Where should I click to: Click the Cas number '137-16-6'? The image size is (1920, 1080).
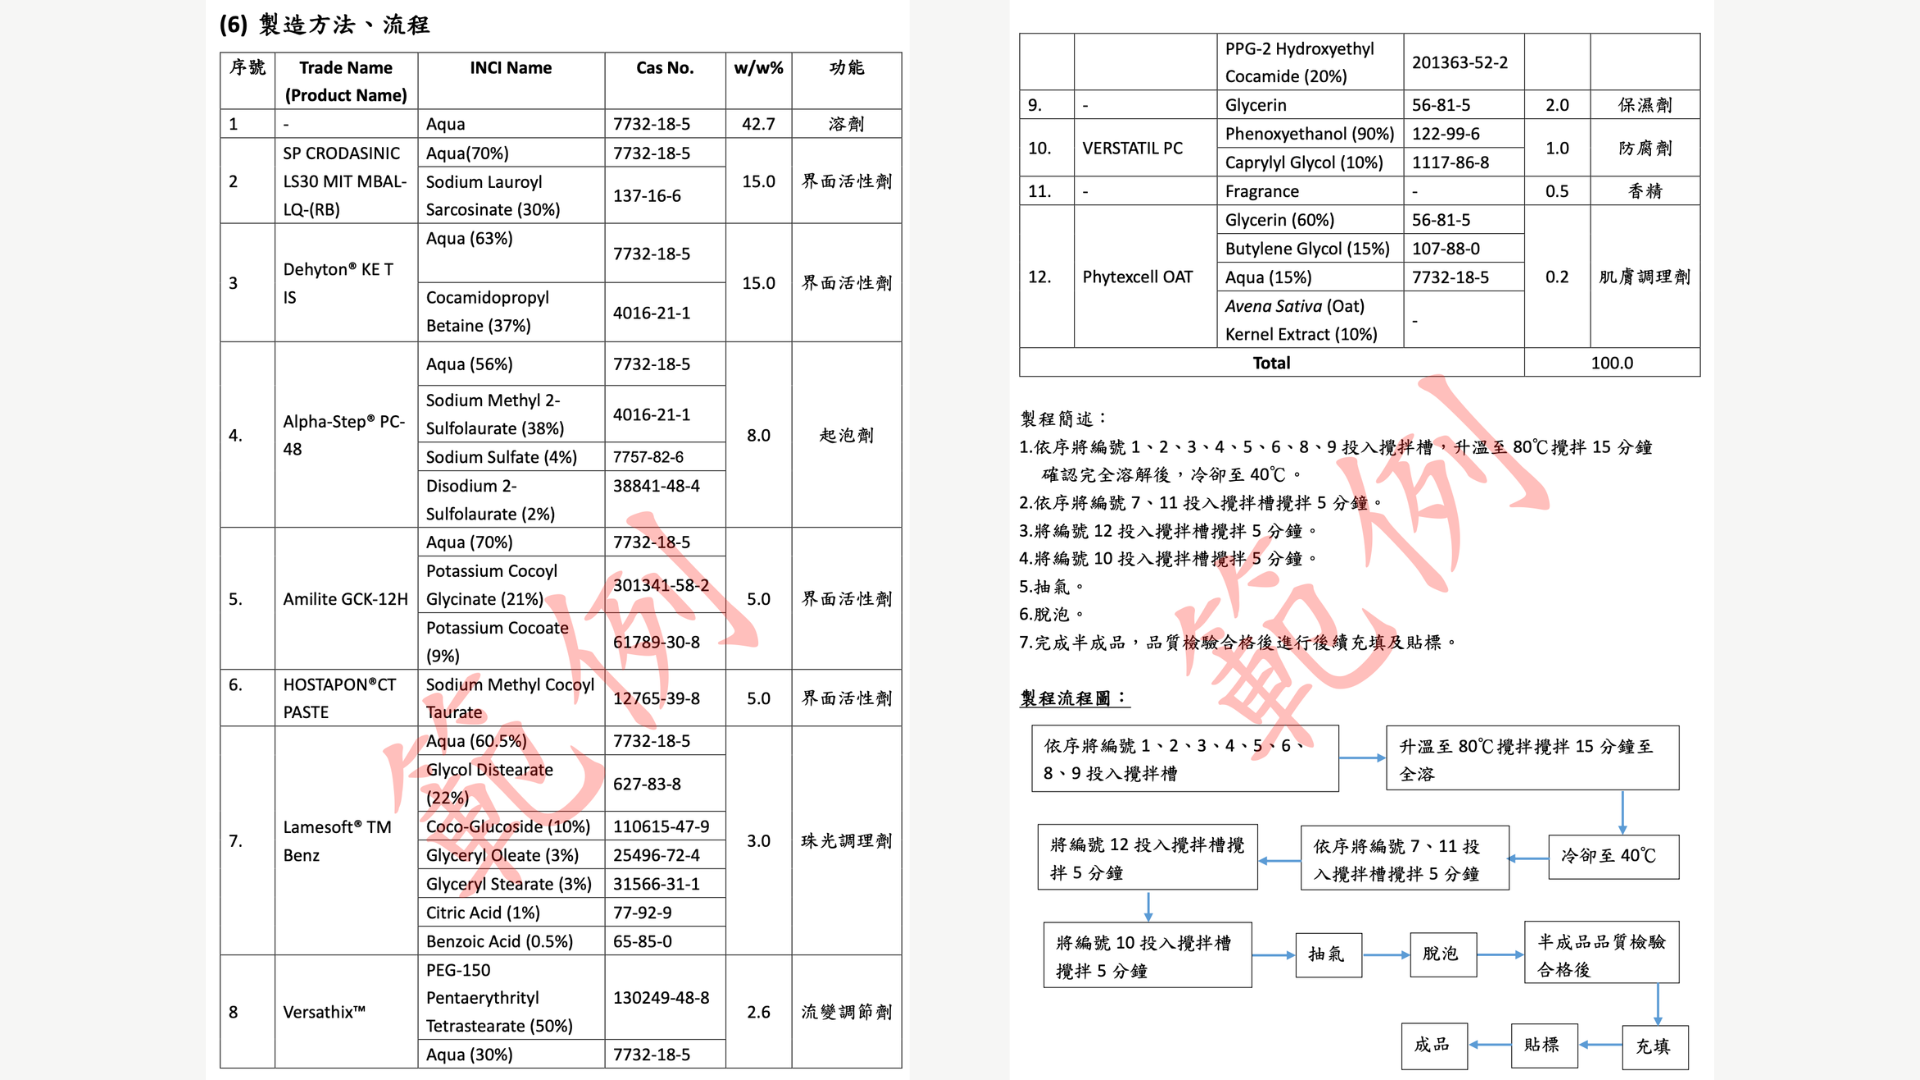tap(665, 196)
